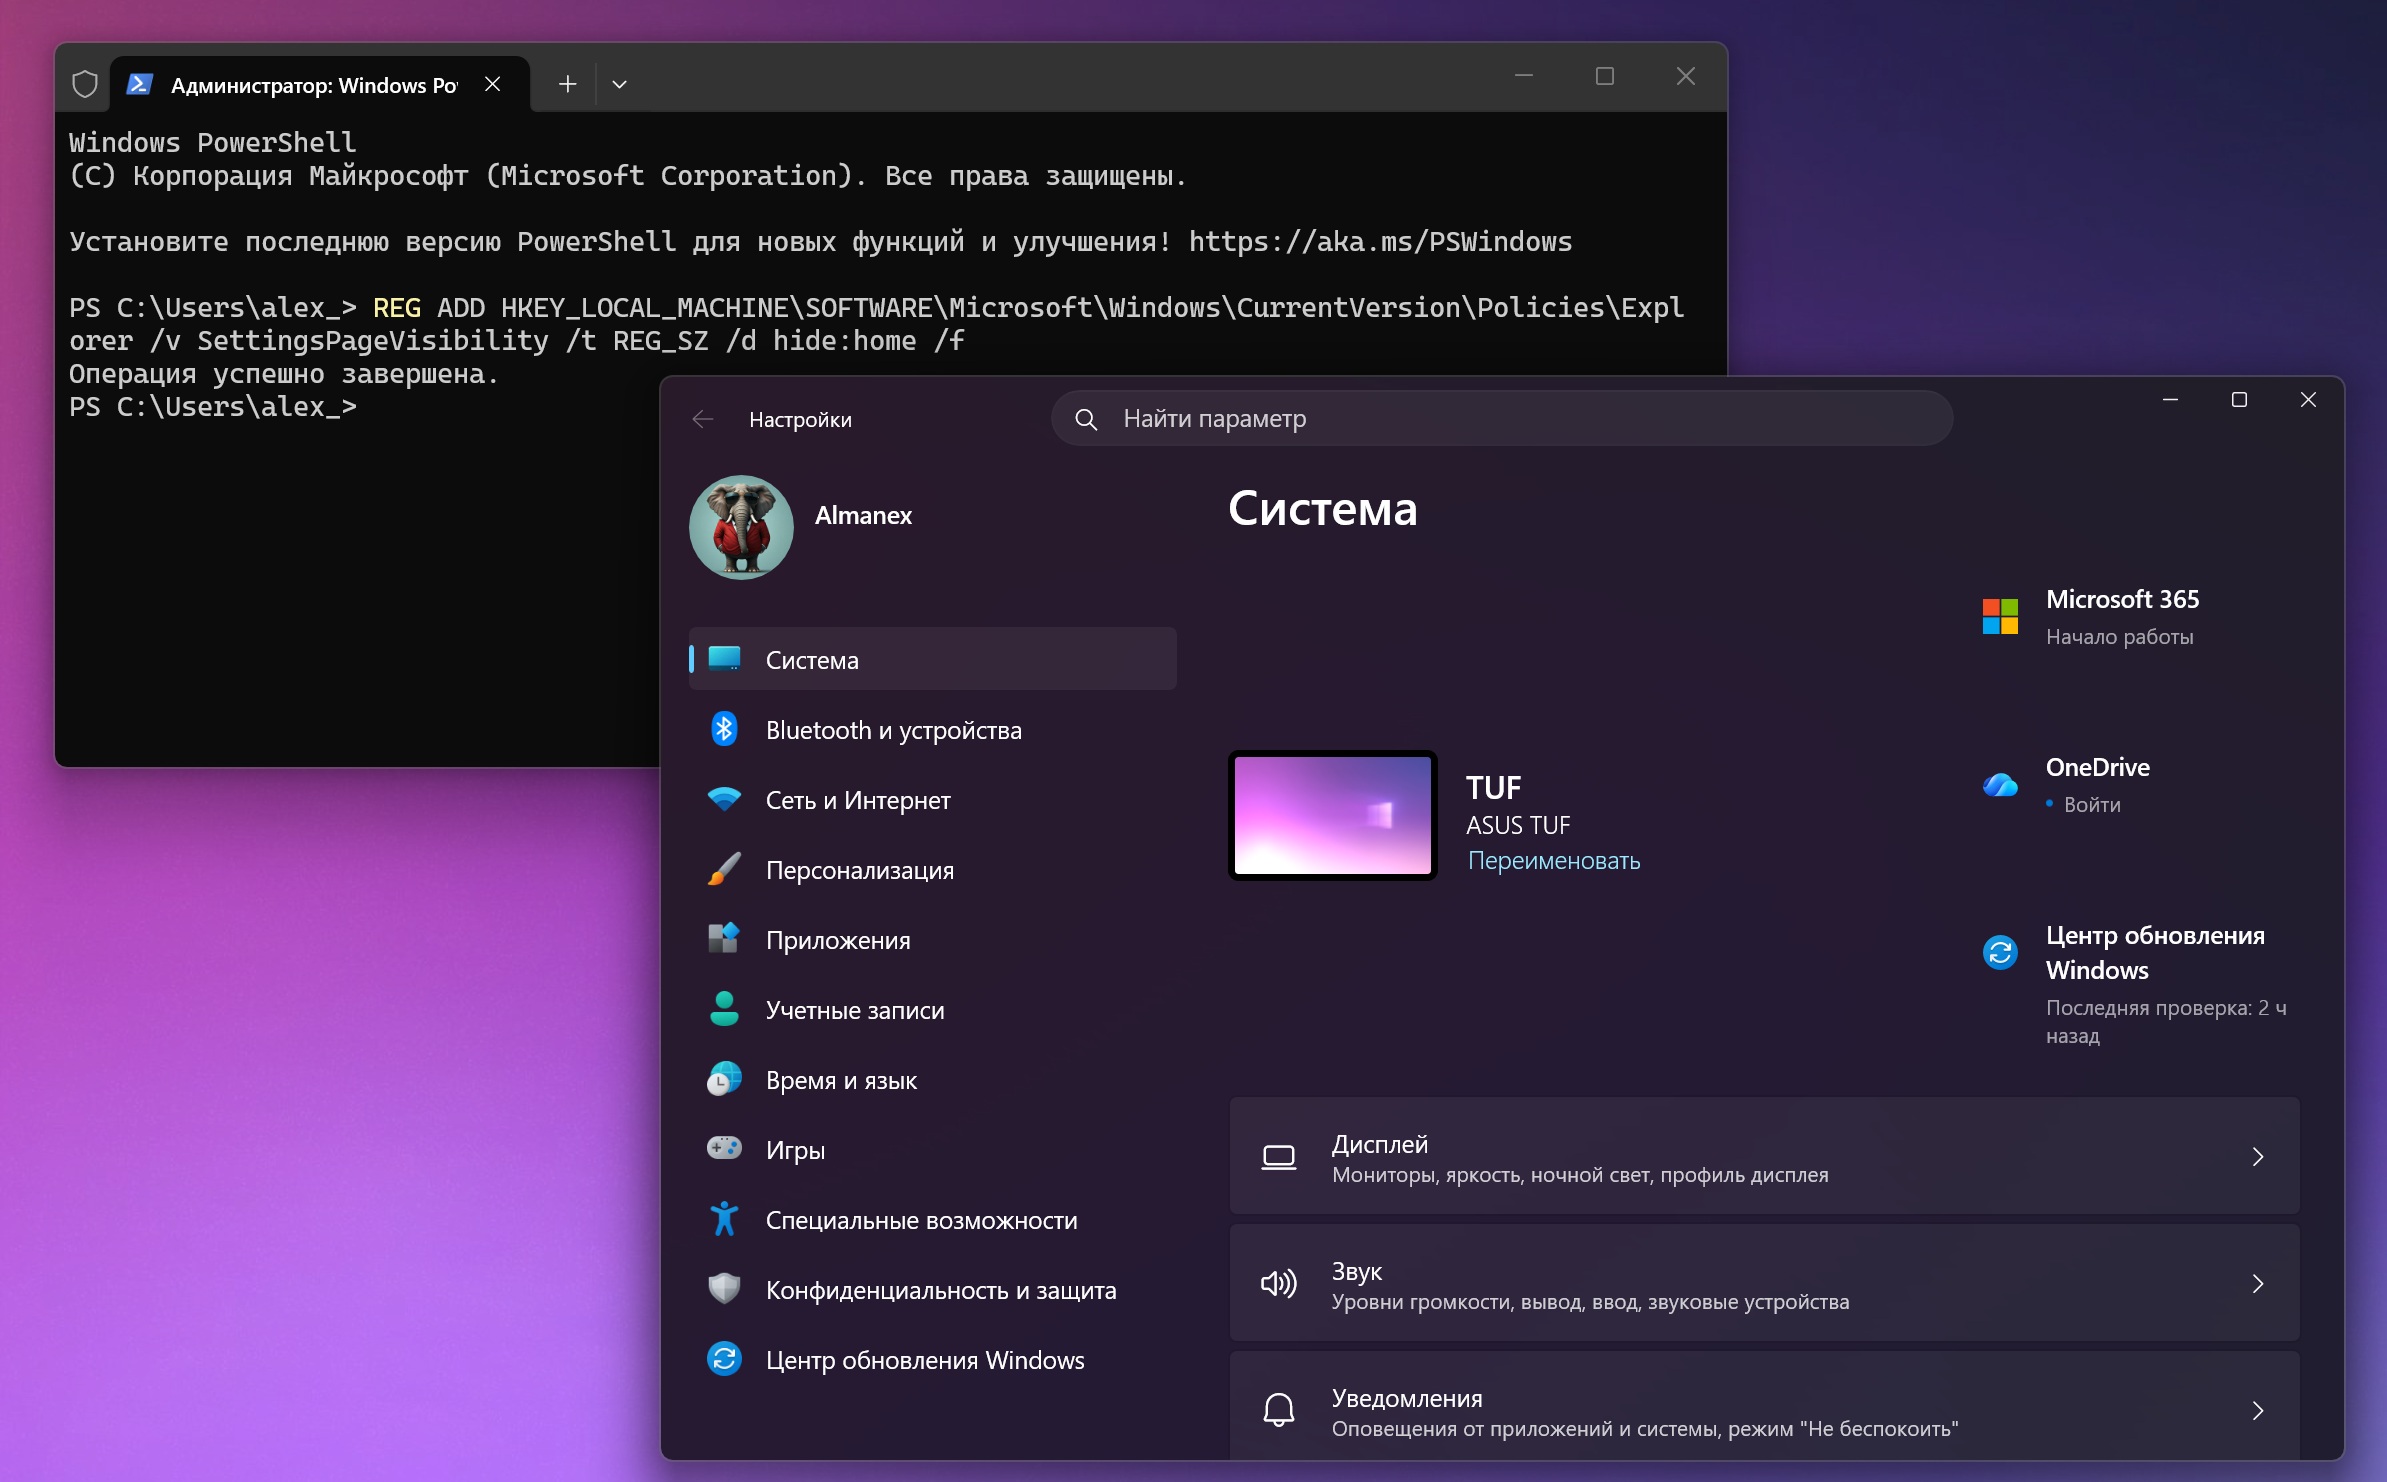This screenshot has height=1482, width=2387.
Task: Open the Almanex account avatar
Action: click(741, 527)
